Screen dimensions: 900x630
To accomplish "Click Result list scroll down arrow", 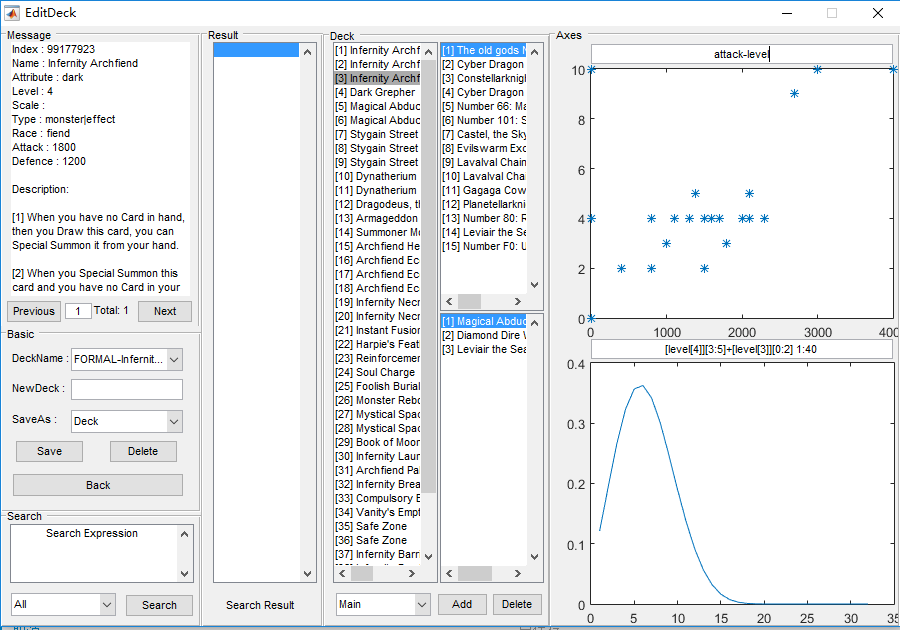I will click(x=308, y=574).
